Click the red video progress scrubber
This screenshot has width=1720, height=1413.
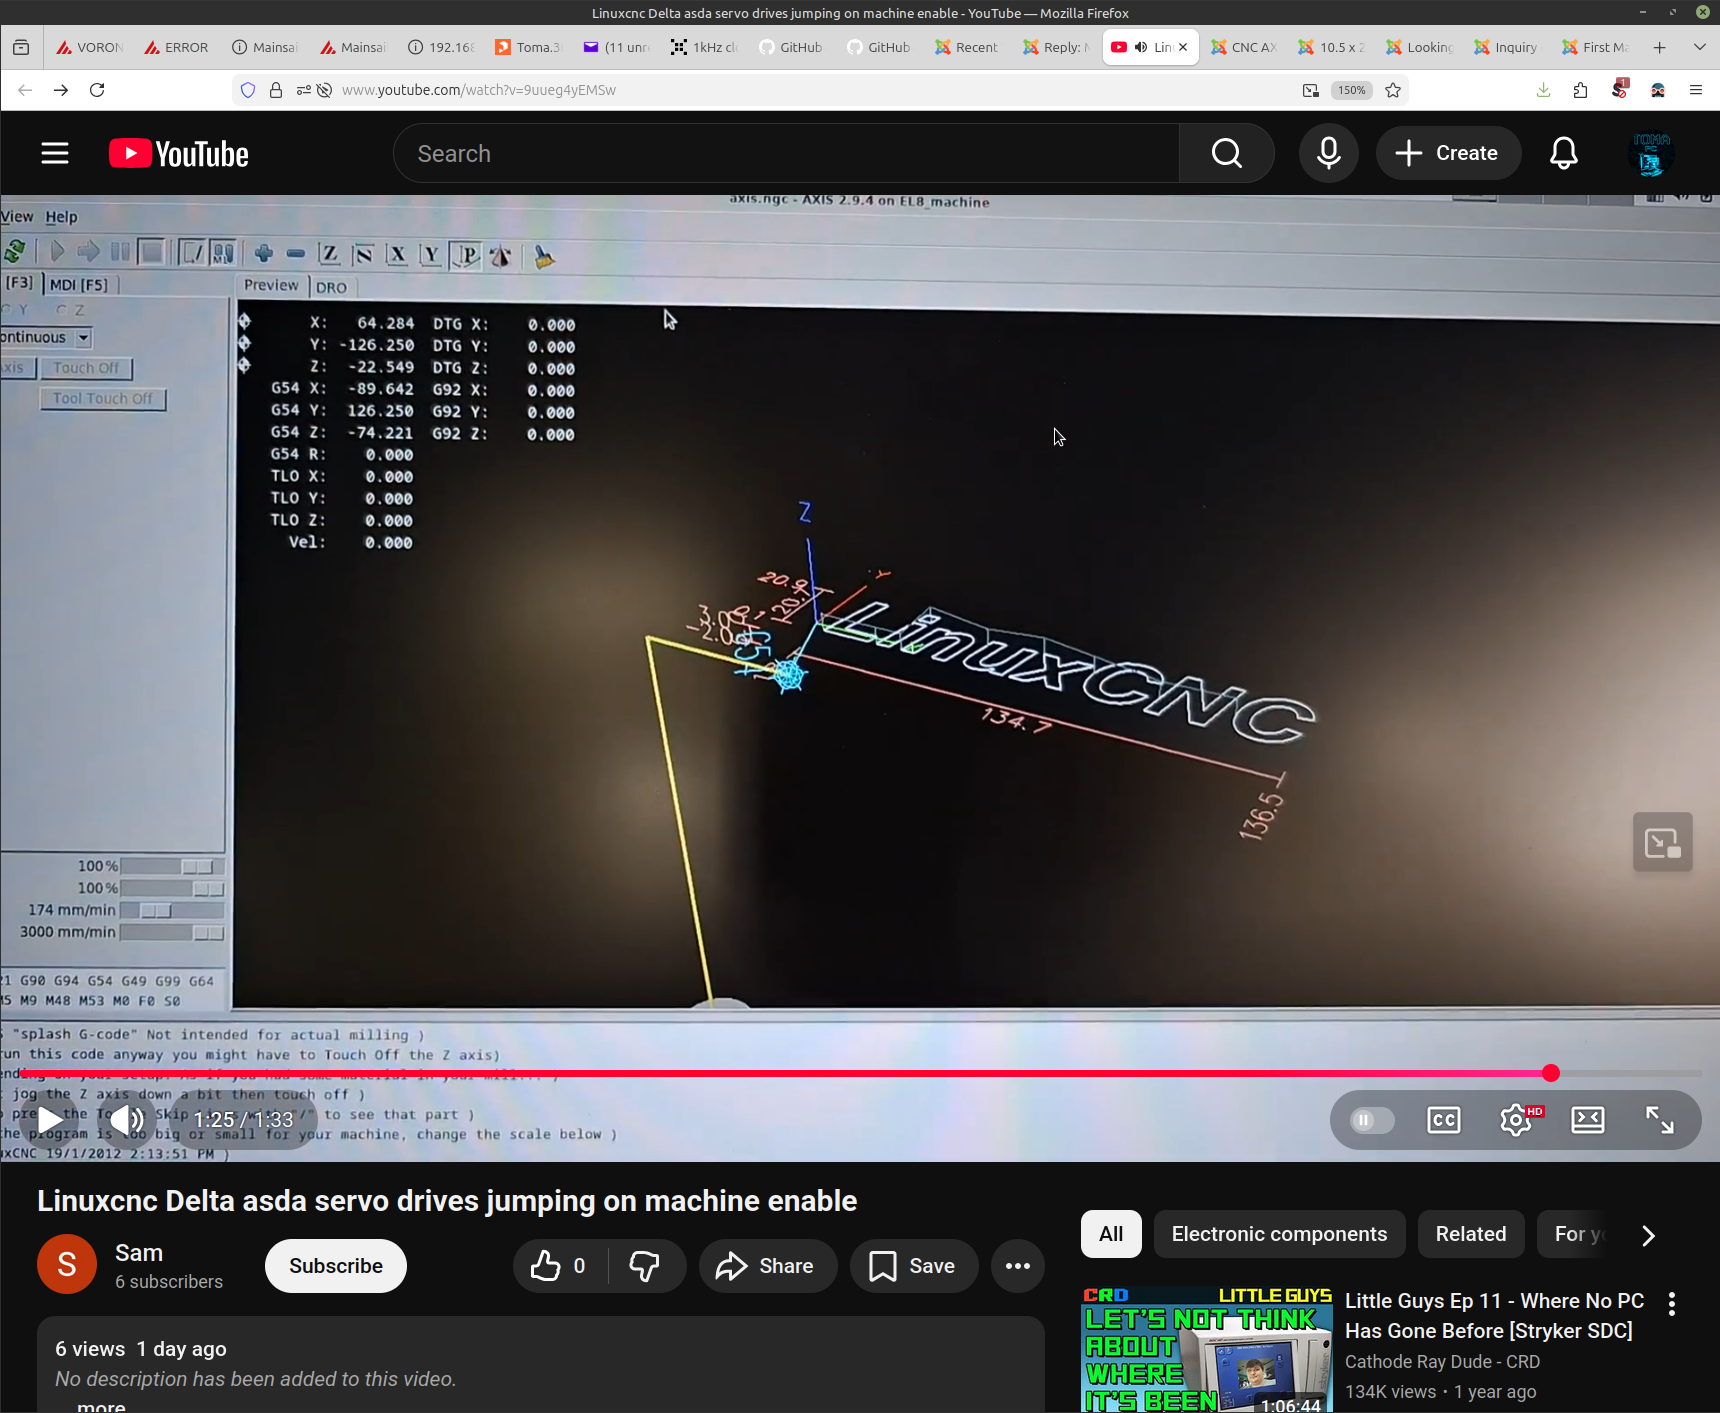(x=1551, y=1073)
